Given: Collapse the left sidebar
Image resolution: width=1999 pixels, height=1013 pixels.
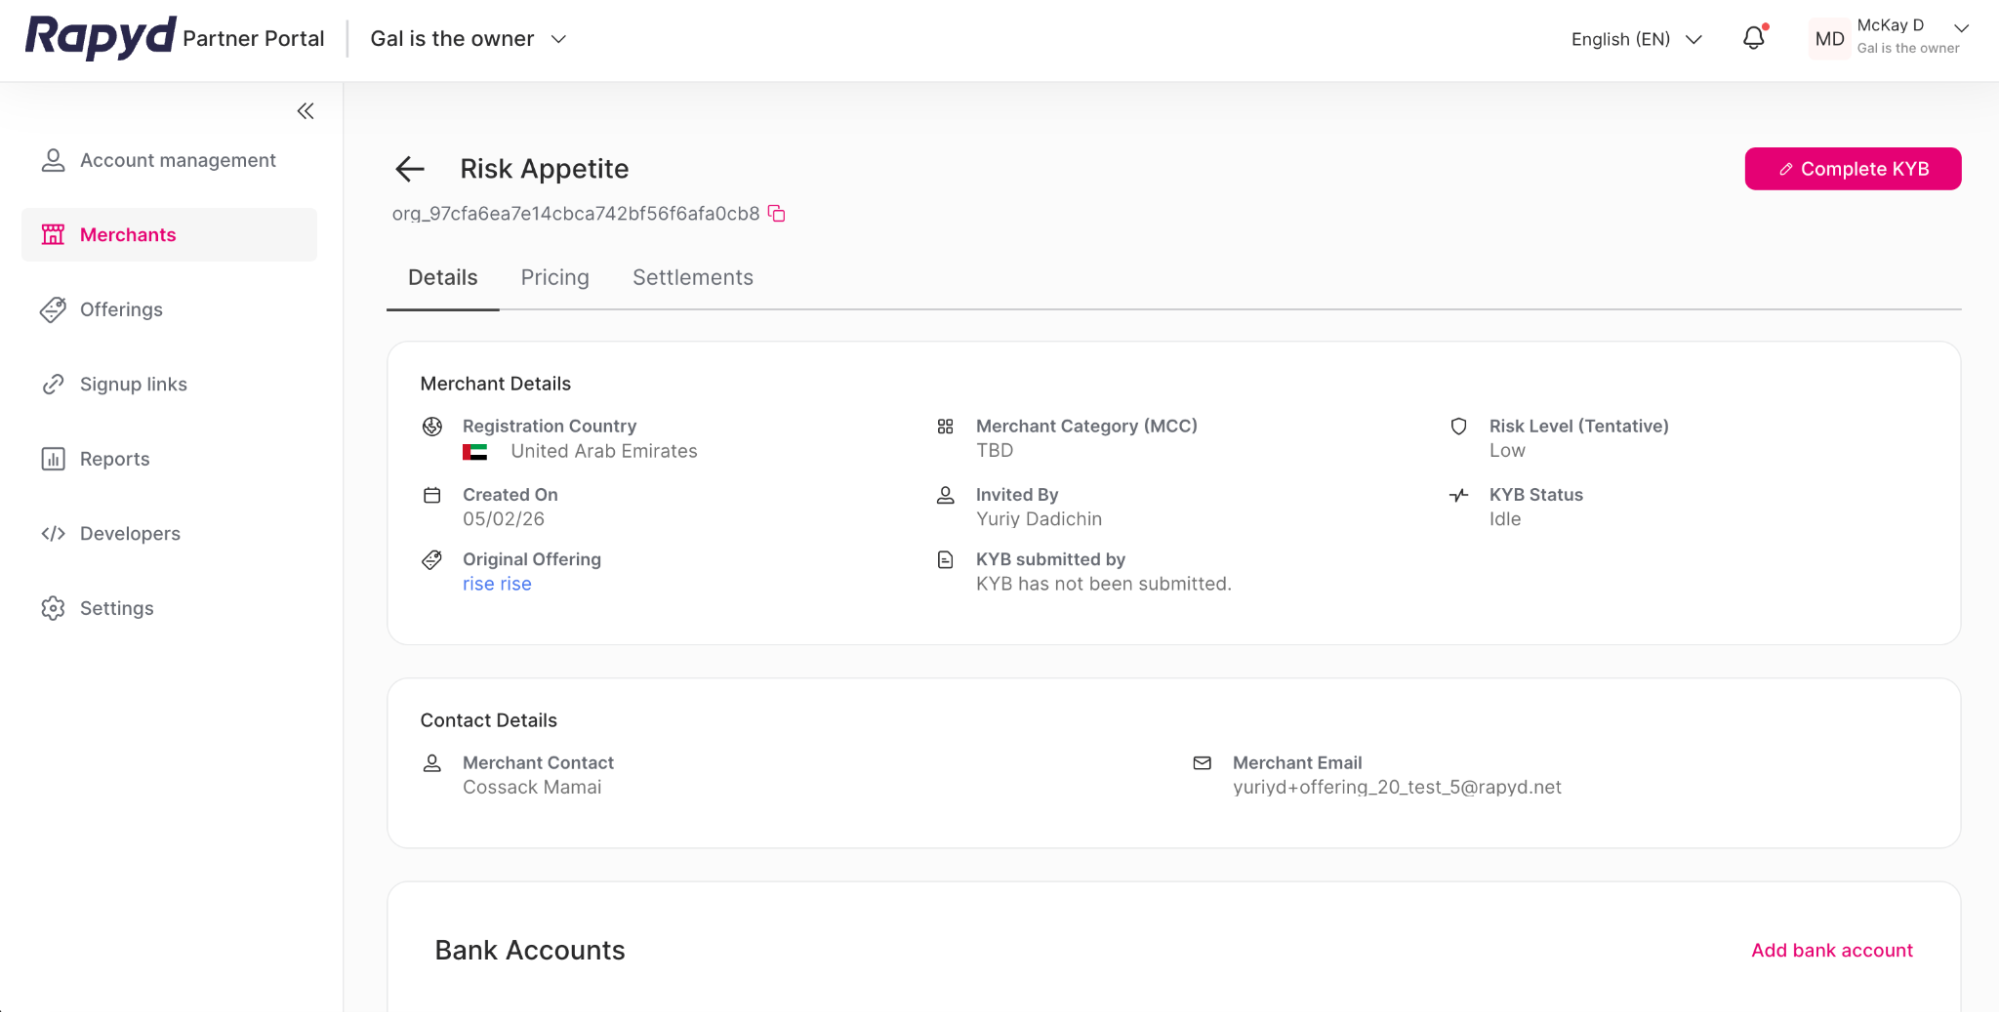Looking at the screenshot, I should pos(305,111).
